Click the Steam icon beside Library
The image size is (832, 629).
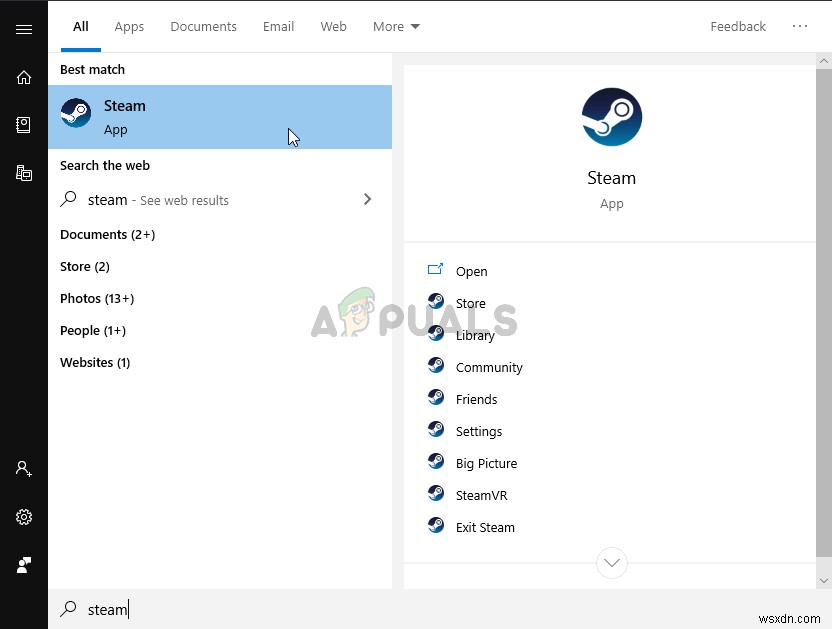tap(436, 333)
